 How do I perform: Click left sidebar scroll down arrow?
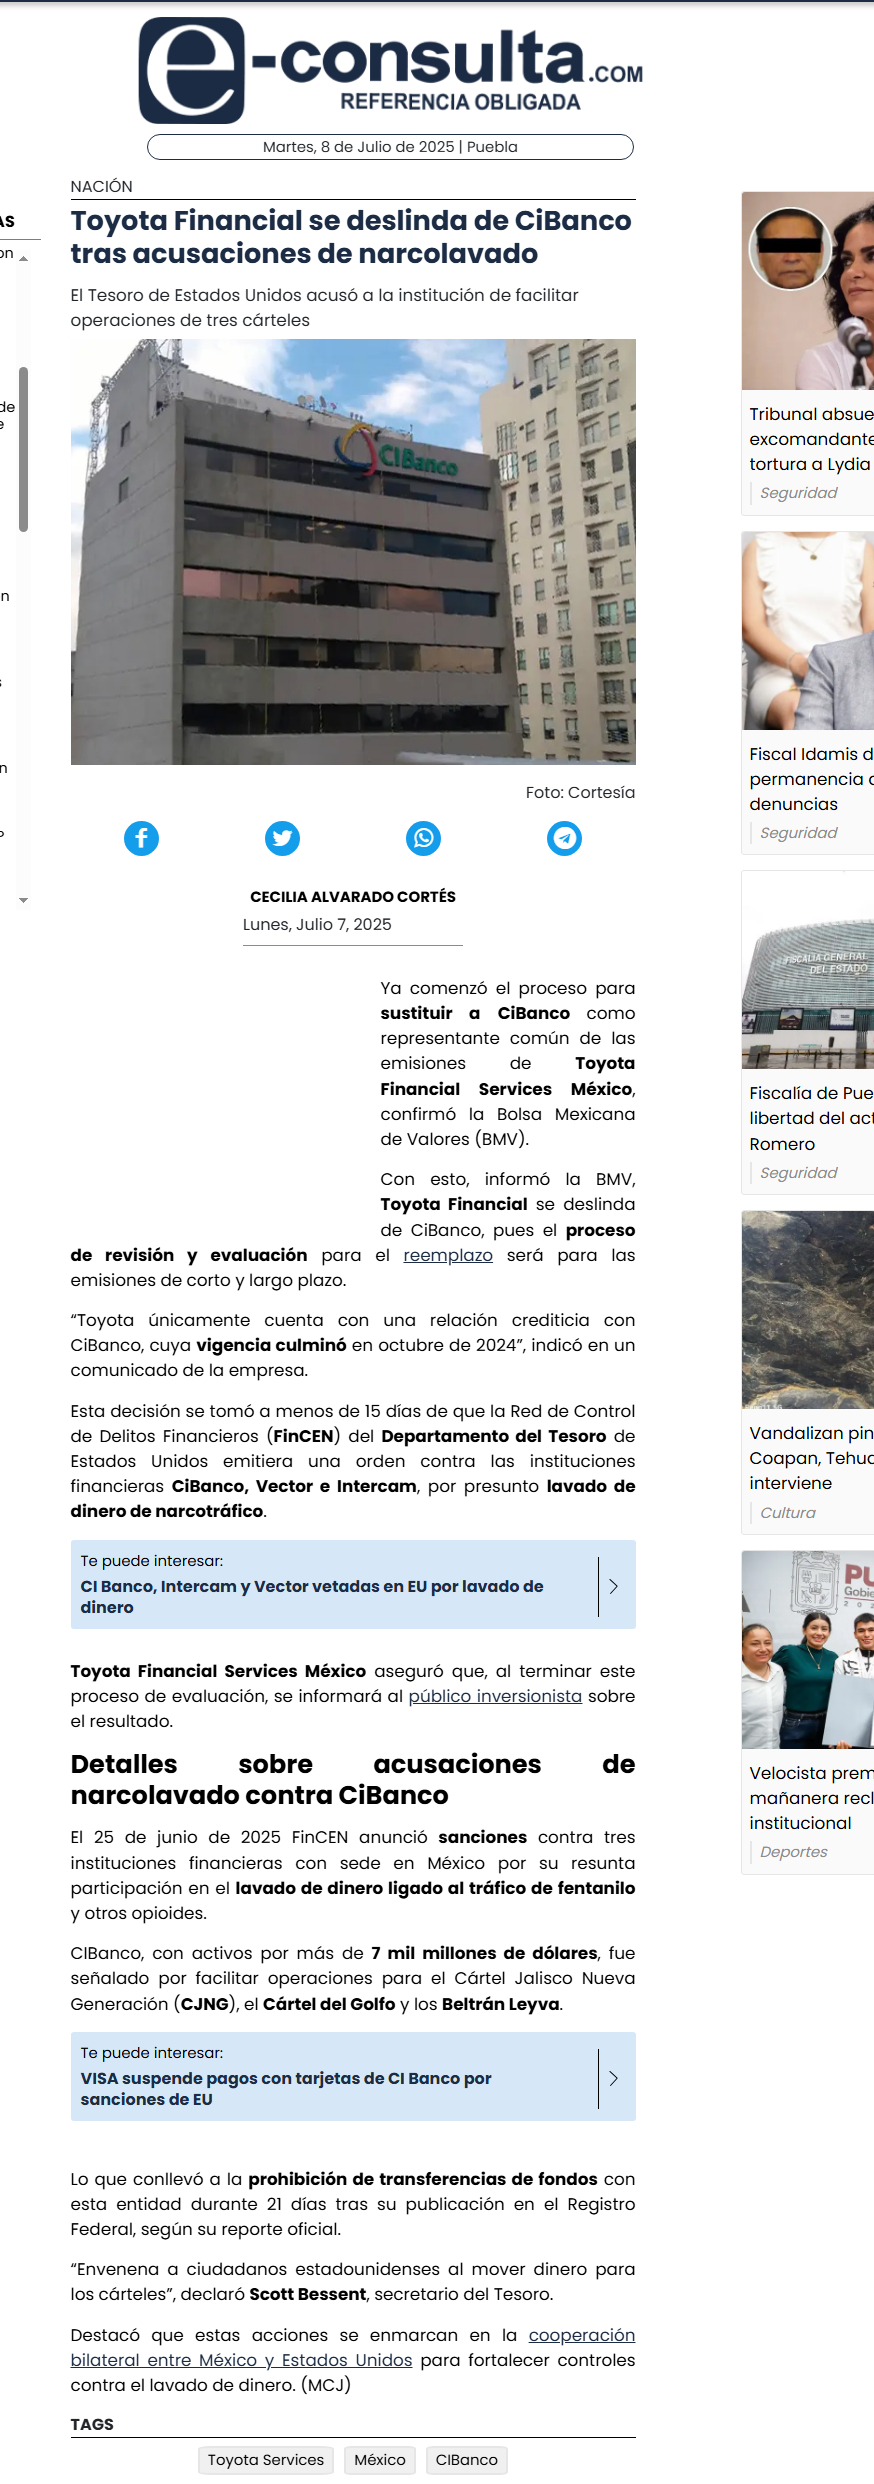[23, 900]
